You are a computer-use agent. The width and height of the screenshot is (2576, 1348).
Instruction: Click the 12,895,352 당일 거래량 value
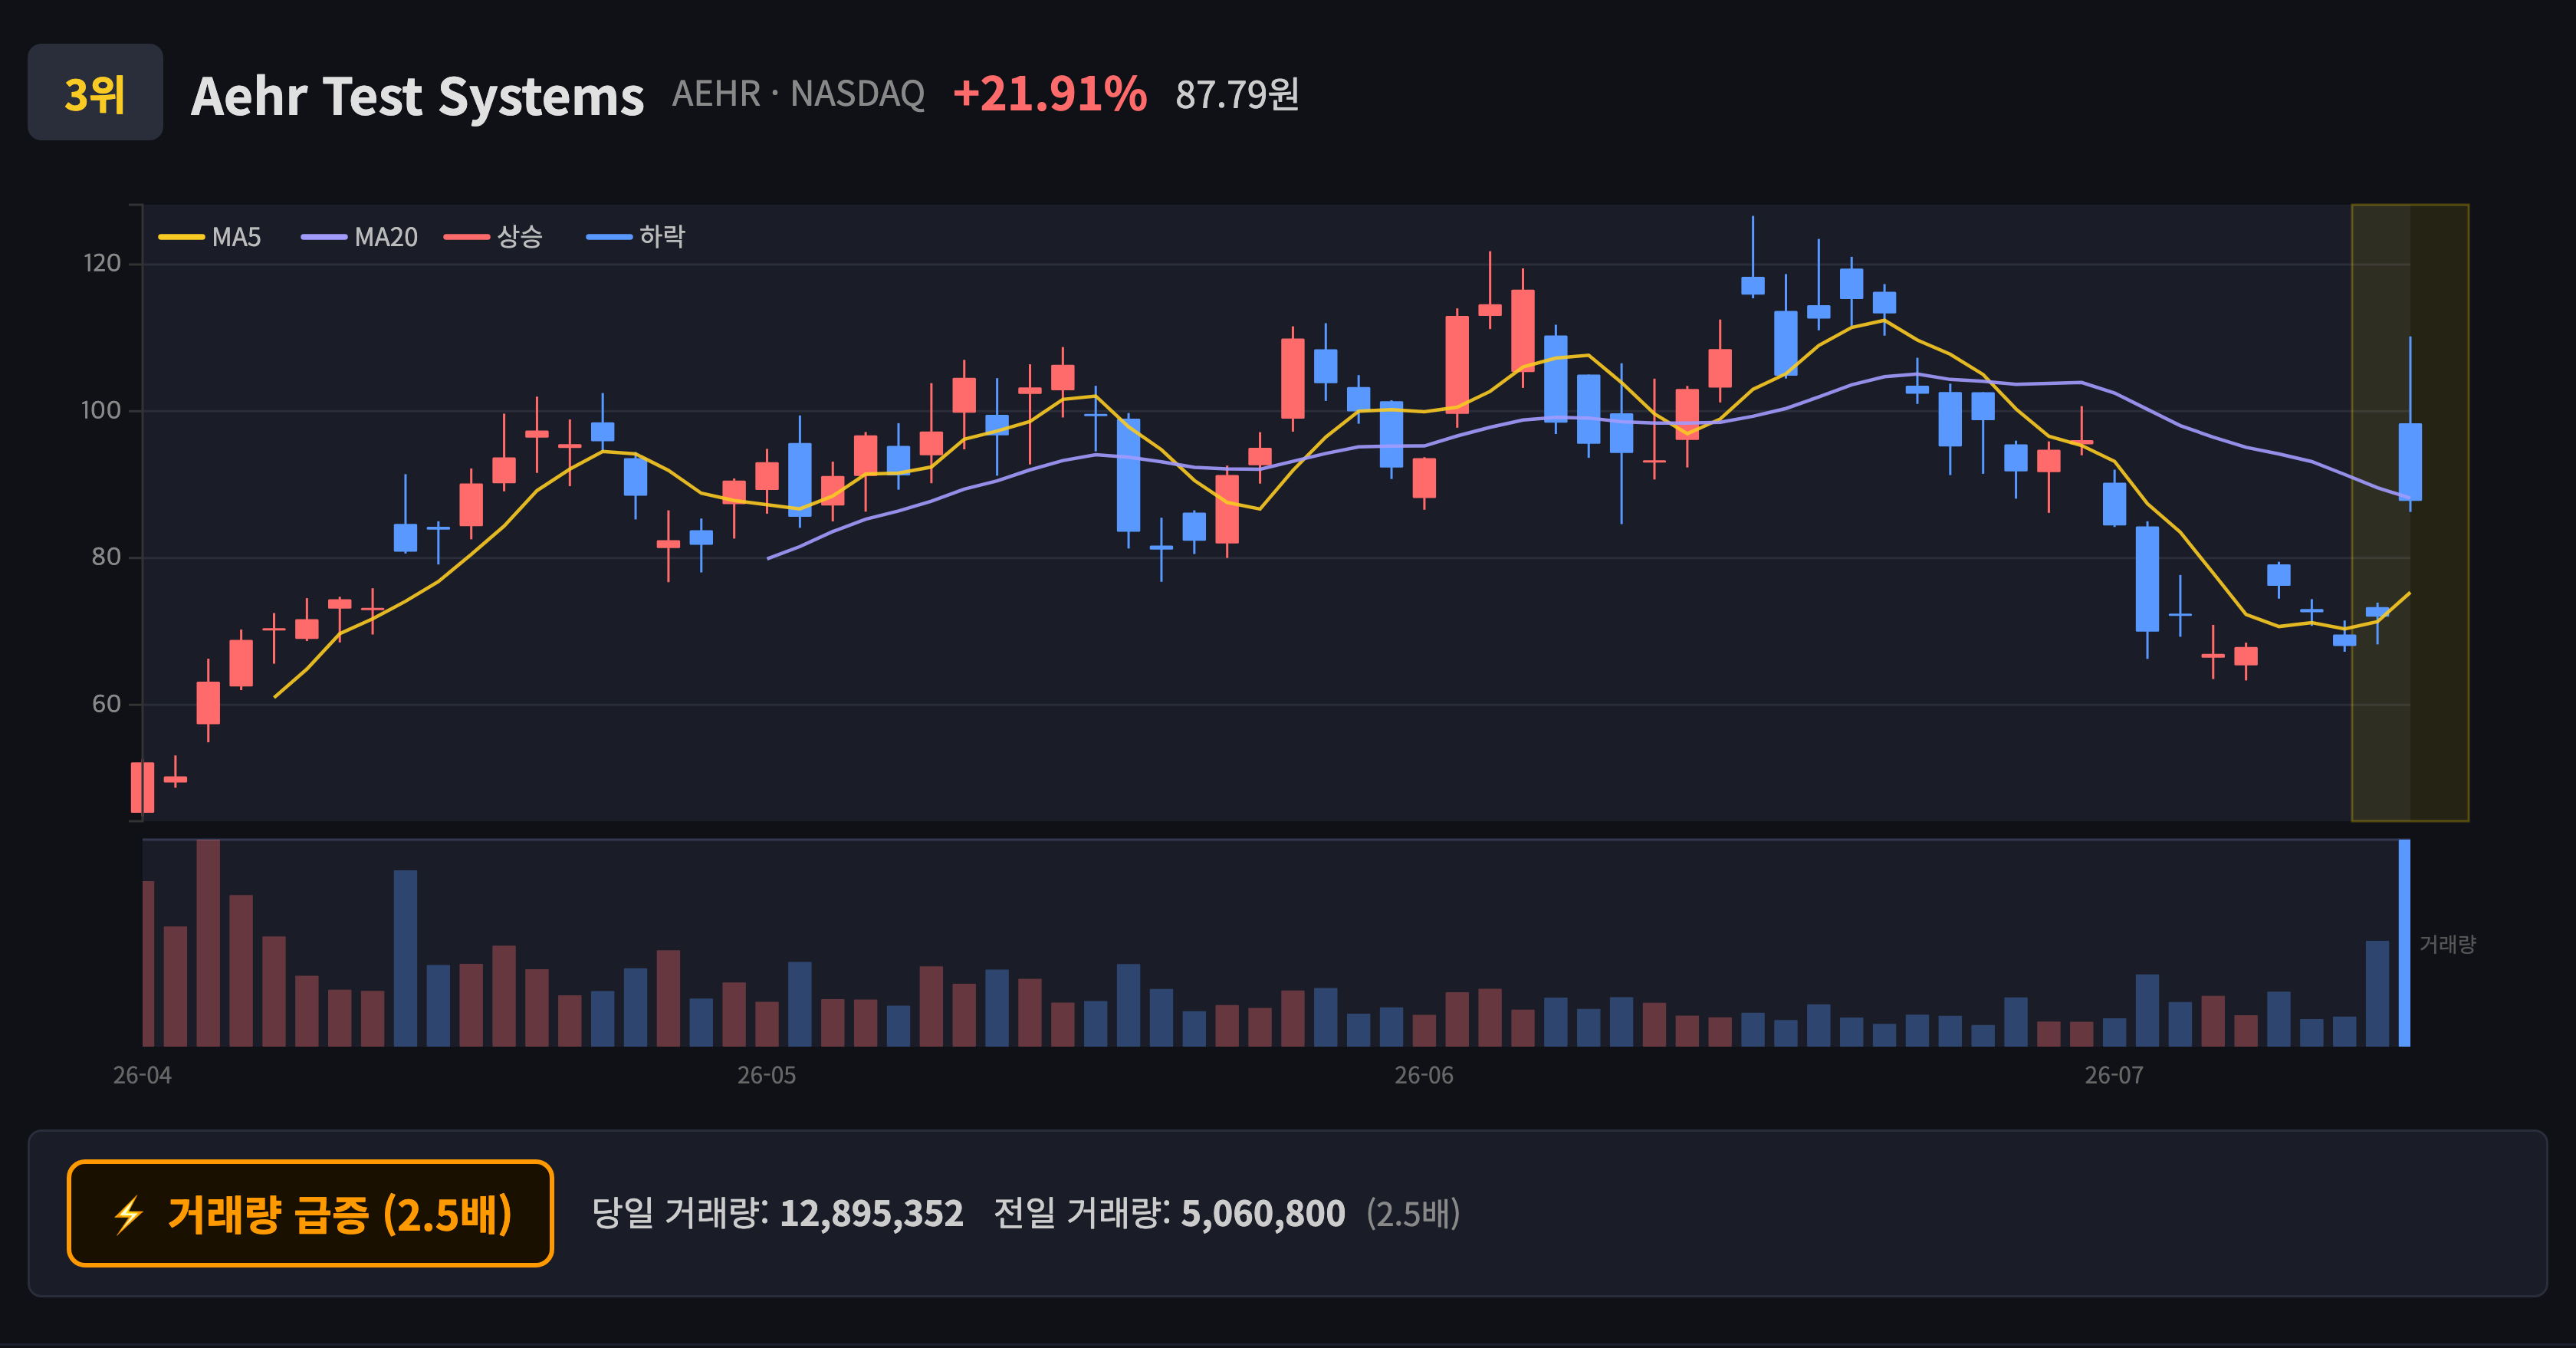[x=871, y=1214]
